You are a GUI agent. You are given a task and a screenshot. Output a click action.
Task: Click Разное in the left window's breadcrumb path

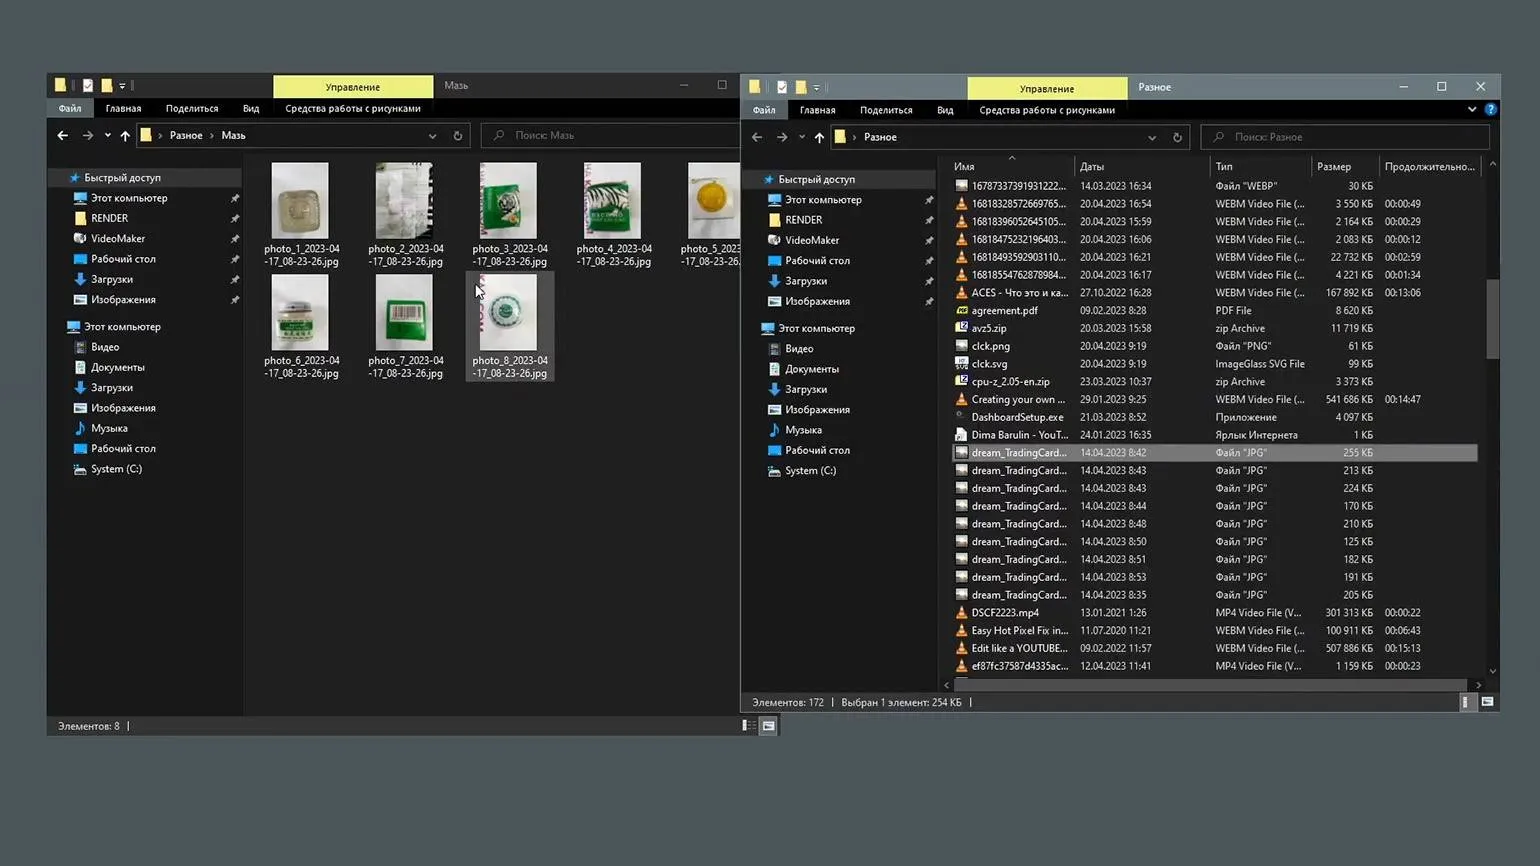[186, 135]
